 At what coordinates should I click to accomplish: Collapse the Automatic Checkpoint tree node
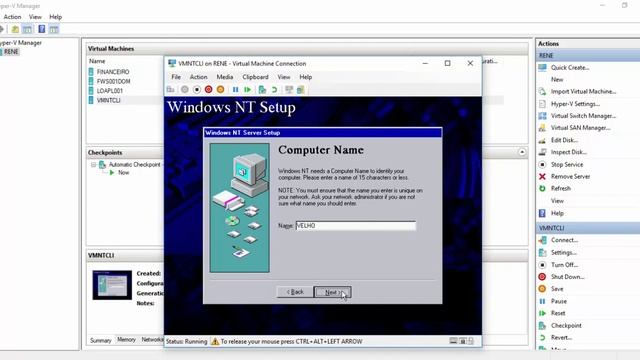point(93,164)
